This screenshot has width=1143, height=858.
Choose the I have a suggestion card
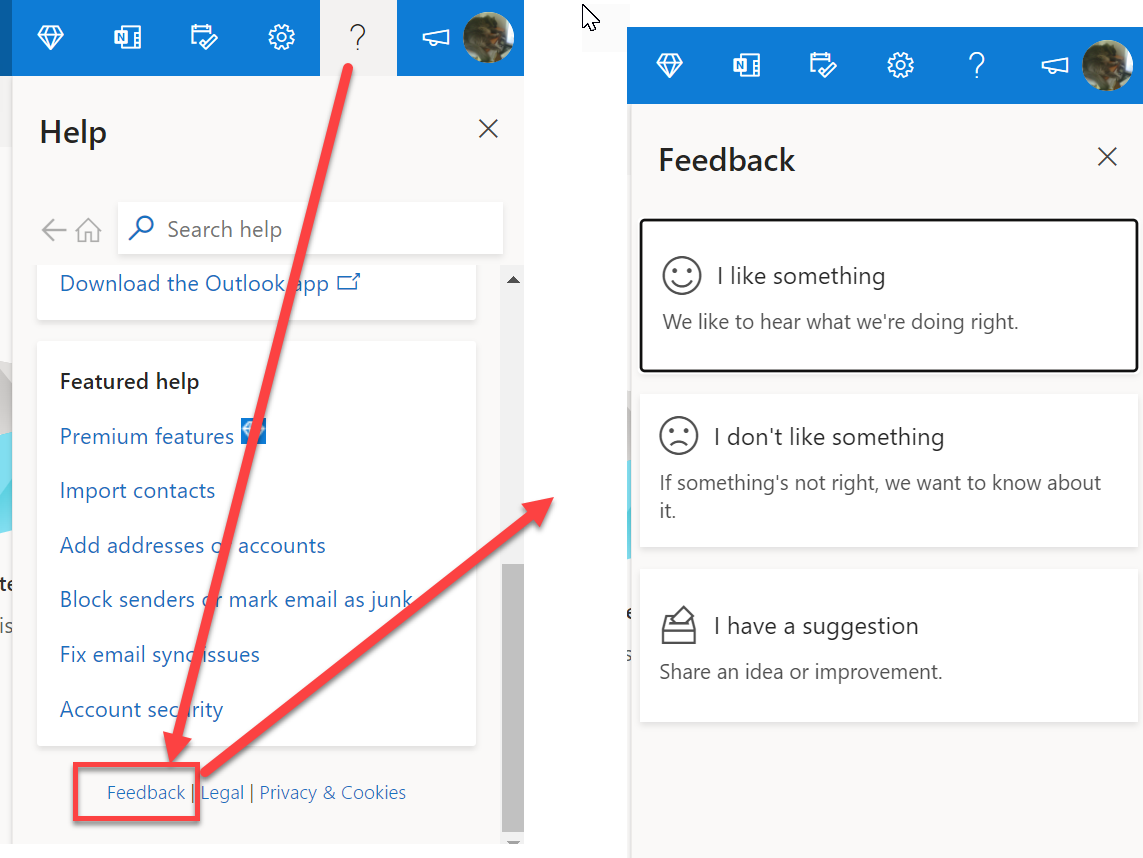889,646
